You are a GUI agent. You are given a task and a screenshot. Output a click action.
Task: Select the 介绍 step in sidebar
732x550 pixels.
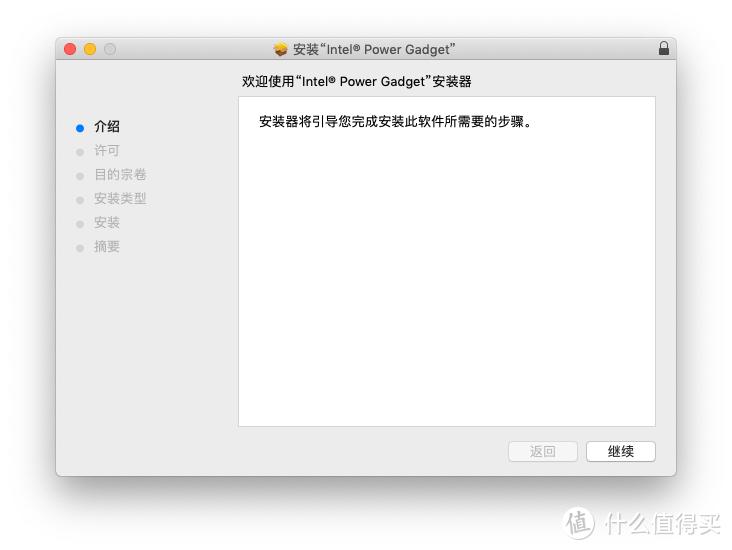[x=107, y=126]
